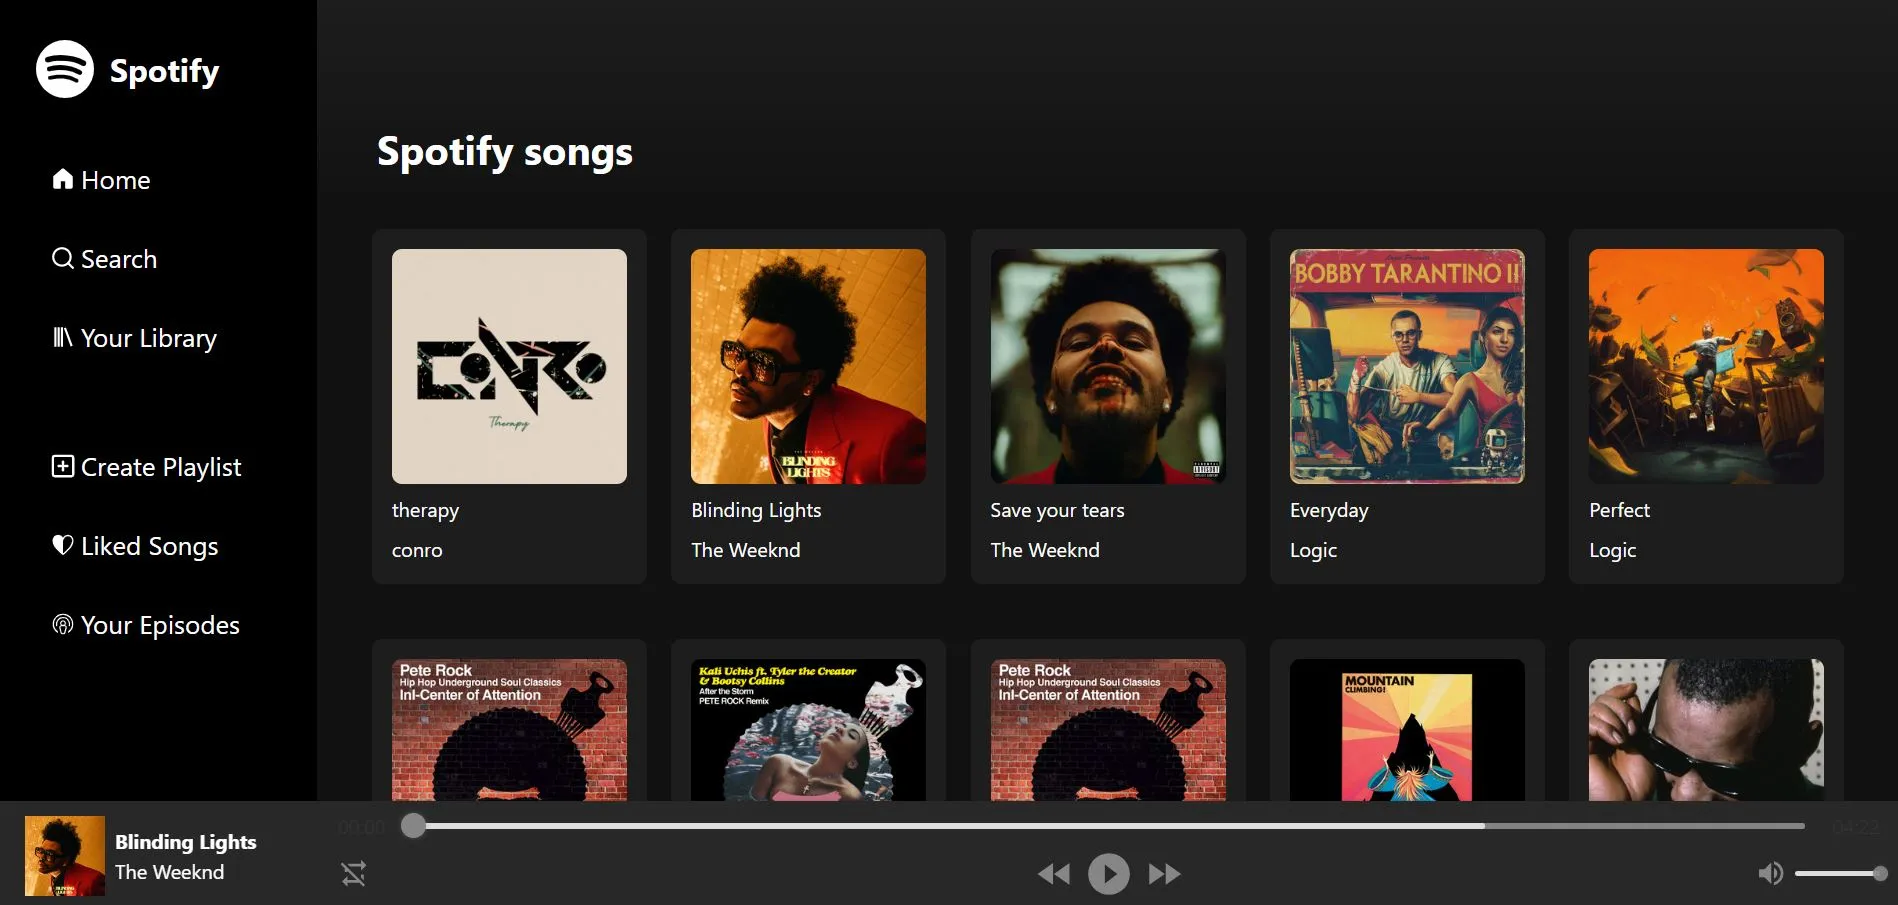Click 'Logic' under Everyday card

point(1313,550)
